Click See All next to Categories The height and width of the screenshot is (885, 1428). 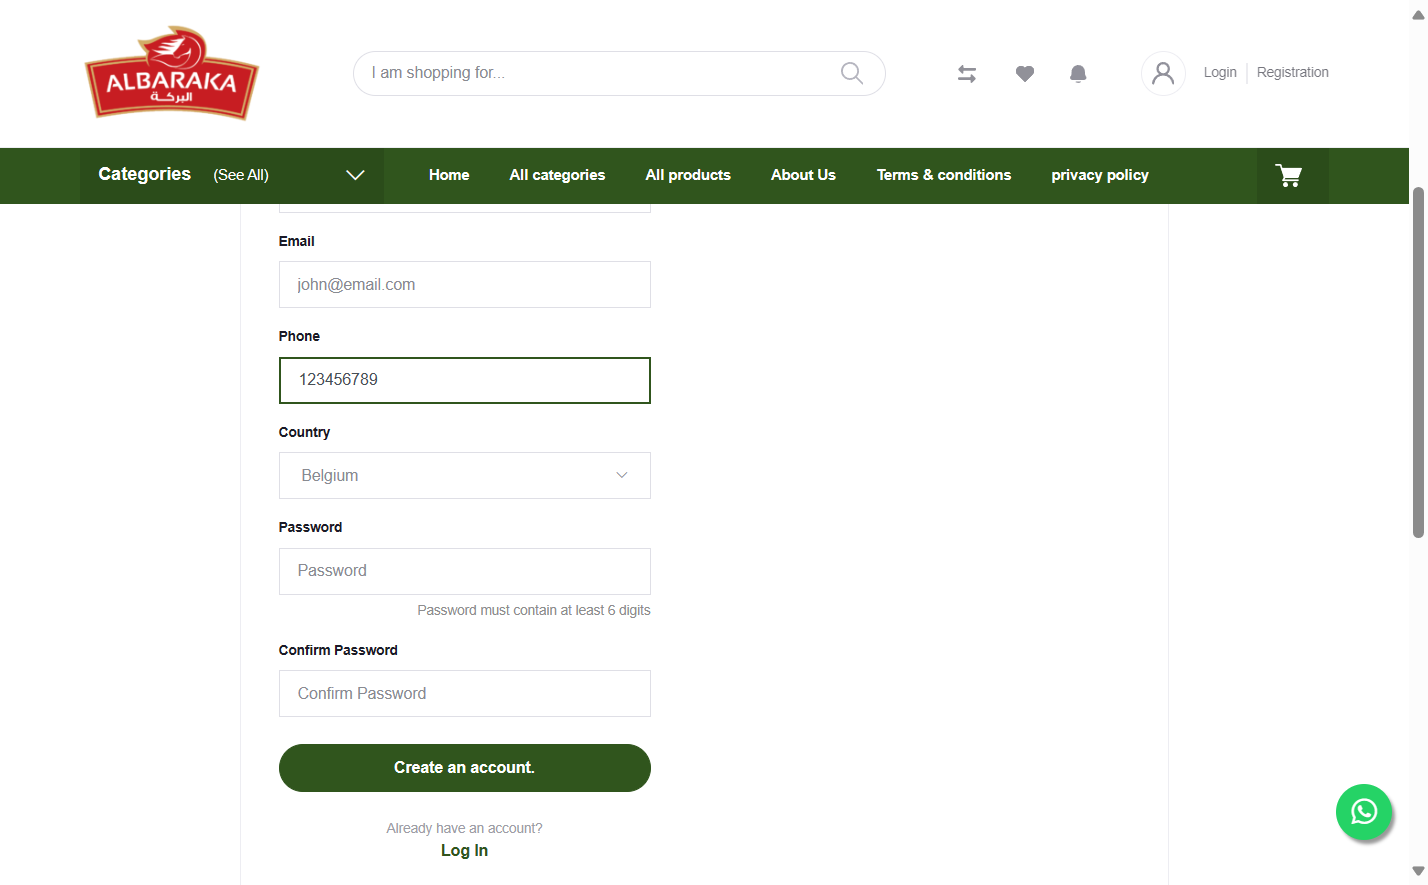pos(241,175)
